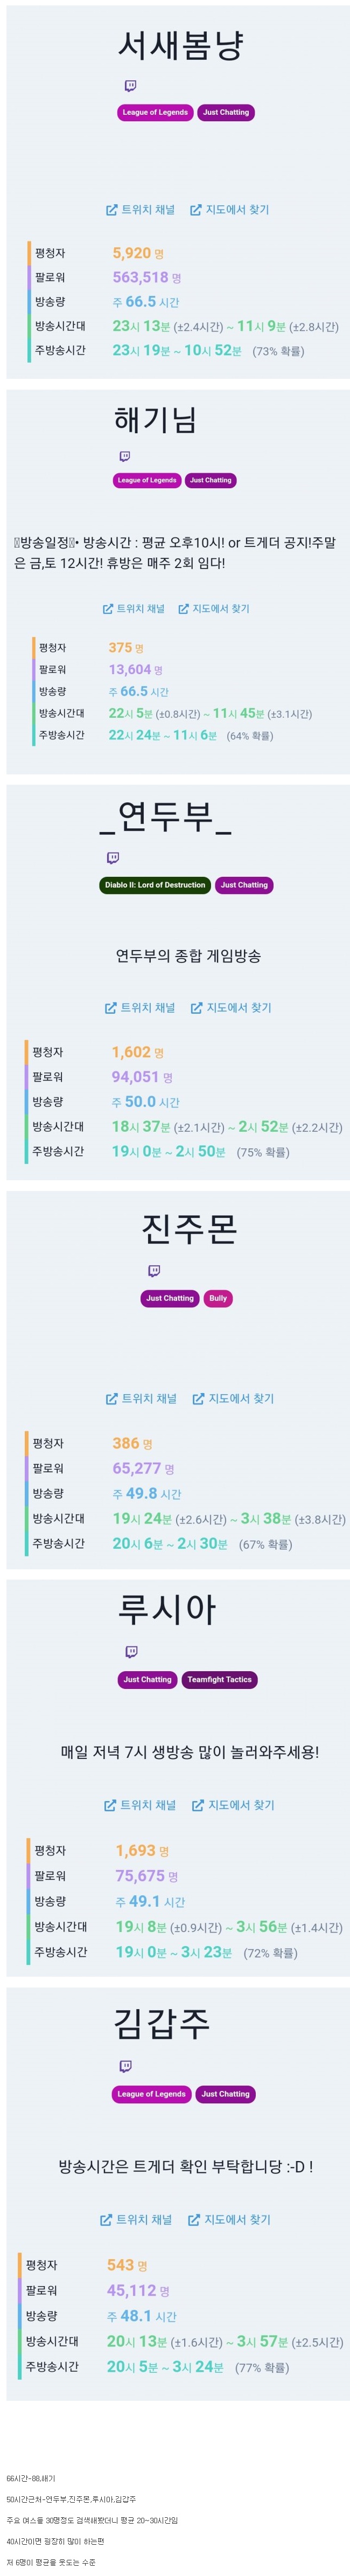
Task: Open 해기님's 트위치 채널 link
Action: [133, 608]
